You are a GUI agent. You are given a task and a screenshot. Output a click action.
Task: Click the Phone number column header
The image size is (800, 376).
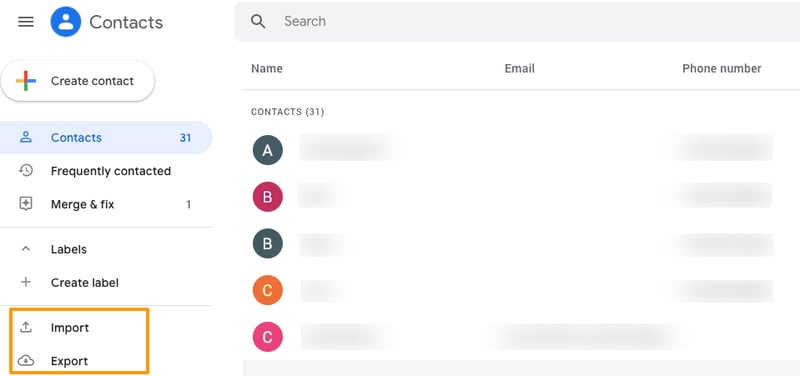pos(721,68)
